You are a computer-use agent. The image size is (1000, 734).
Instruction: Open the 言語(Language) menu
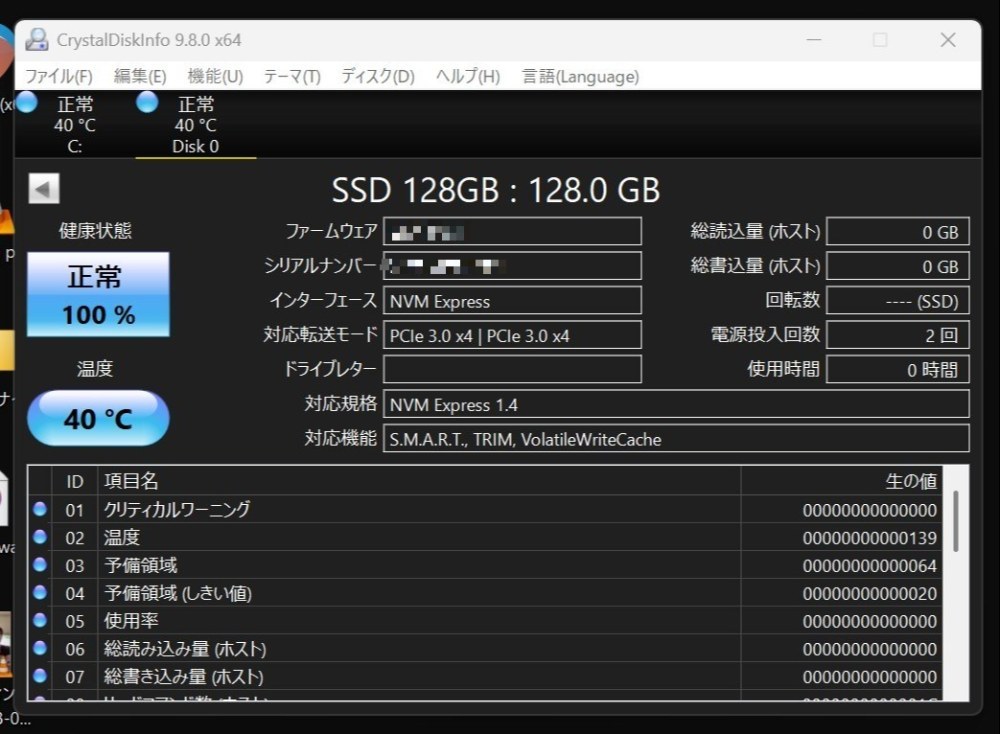click(x=580, y=77)
